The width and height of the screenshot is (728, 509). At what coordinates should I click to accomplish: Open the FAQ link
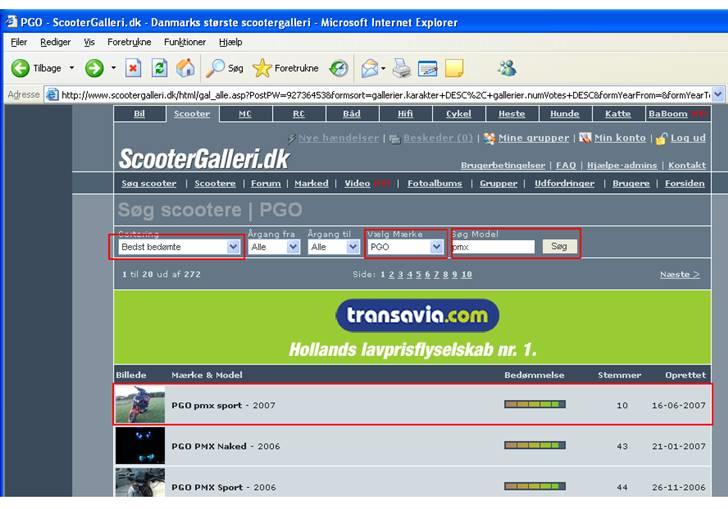tap(566, 165)
